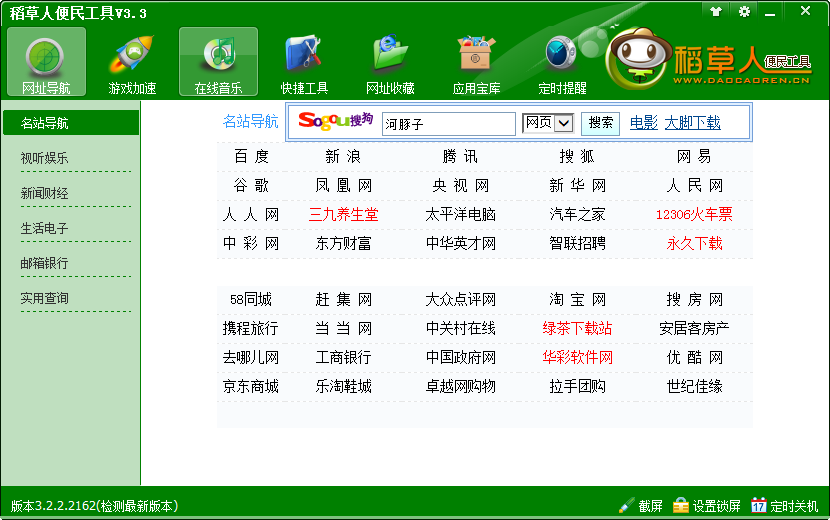Focus the Sogou search input field

tap(448, 124)
